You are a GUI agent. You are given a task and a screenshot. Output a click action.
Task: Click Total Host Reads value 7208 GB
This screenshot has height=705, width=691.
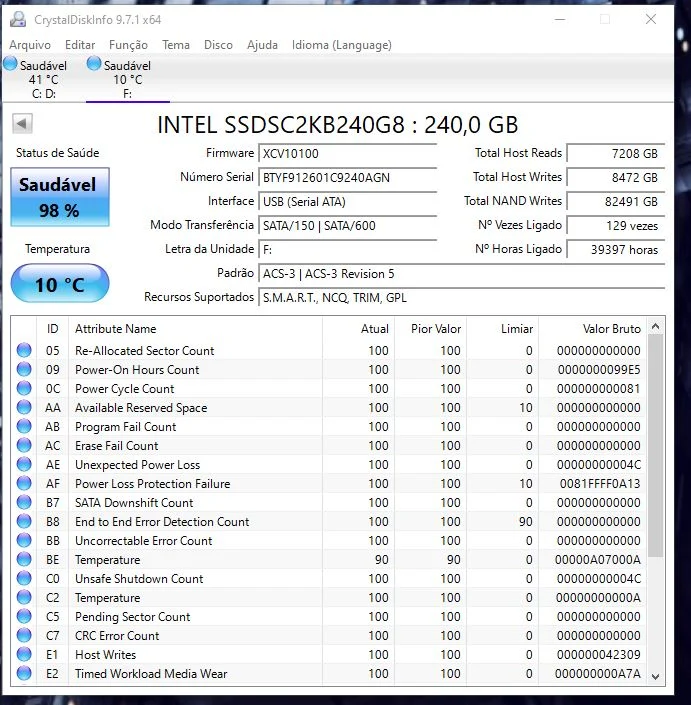[616, 153]
